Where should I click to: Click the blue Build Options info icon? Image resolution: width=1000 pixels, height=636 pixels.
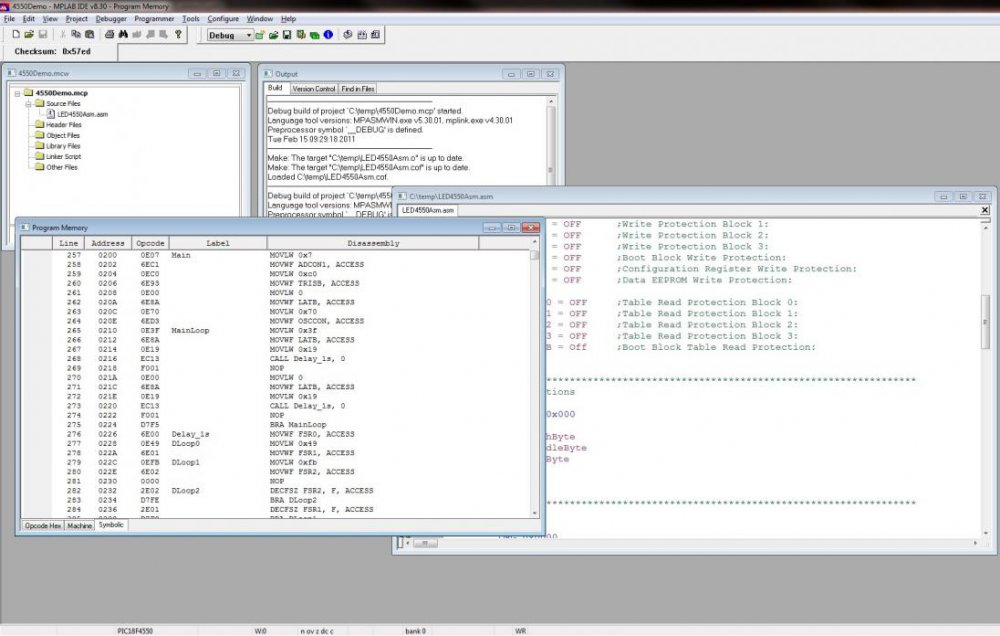point(327,35)
